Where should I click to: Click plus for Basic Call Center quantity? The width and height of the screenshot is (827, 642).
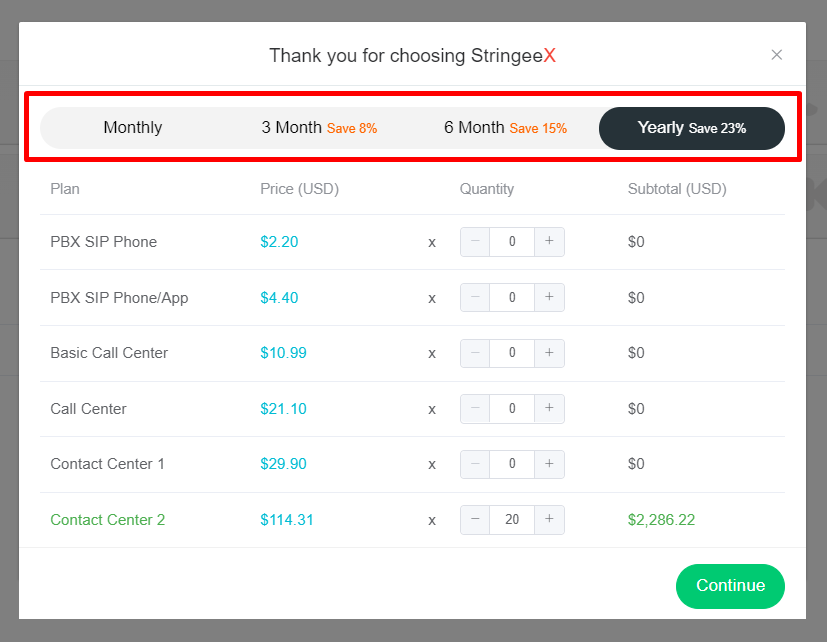point(549,353)
